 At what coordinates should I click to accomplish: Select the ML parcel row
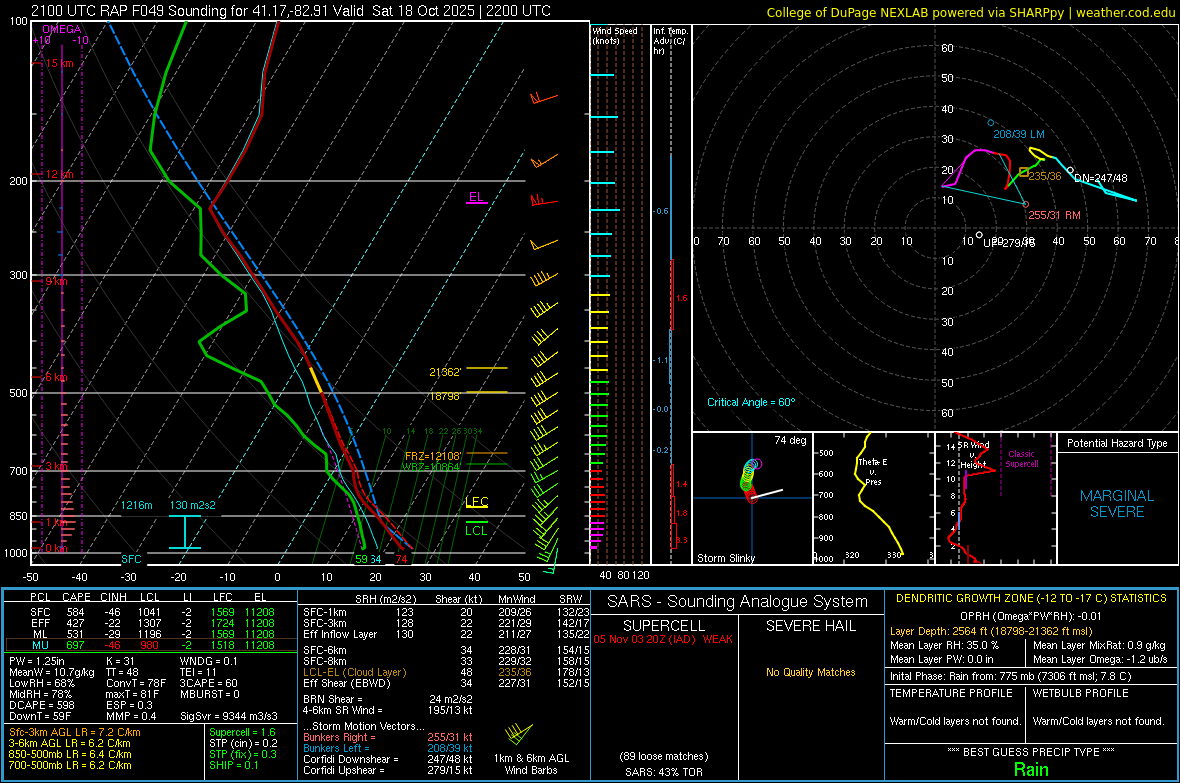pyautogui.click(x=151, y=634)
